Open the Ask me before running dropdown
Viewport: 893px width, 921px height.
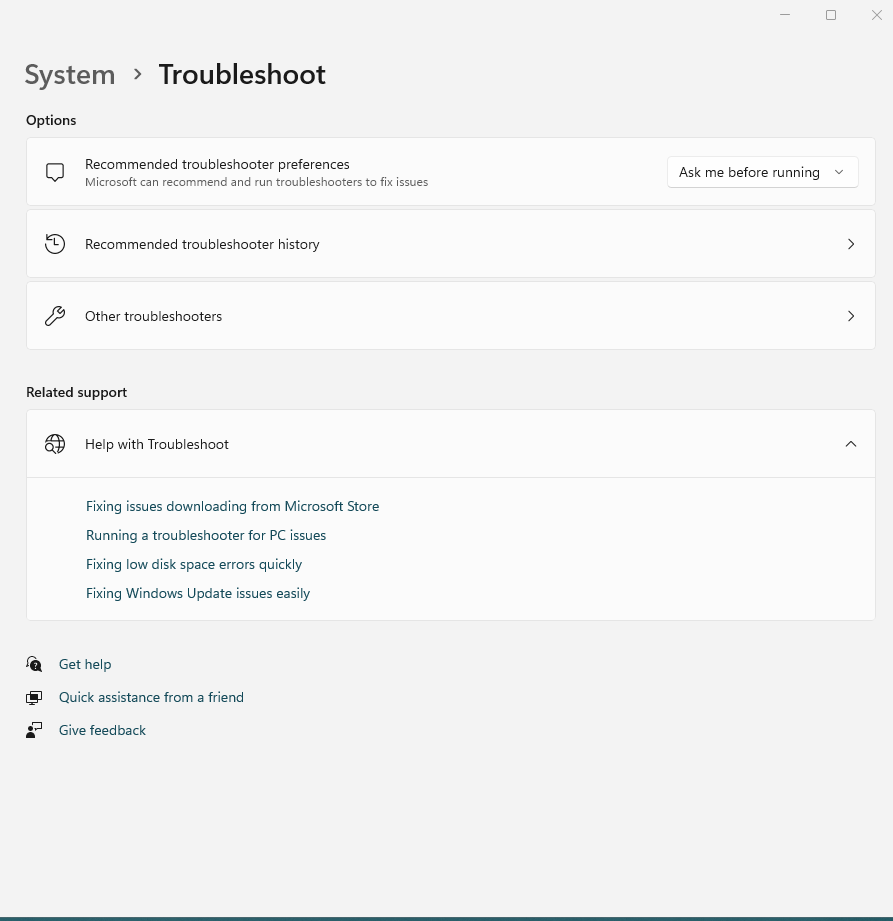[x=763, y=172]
